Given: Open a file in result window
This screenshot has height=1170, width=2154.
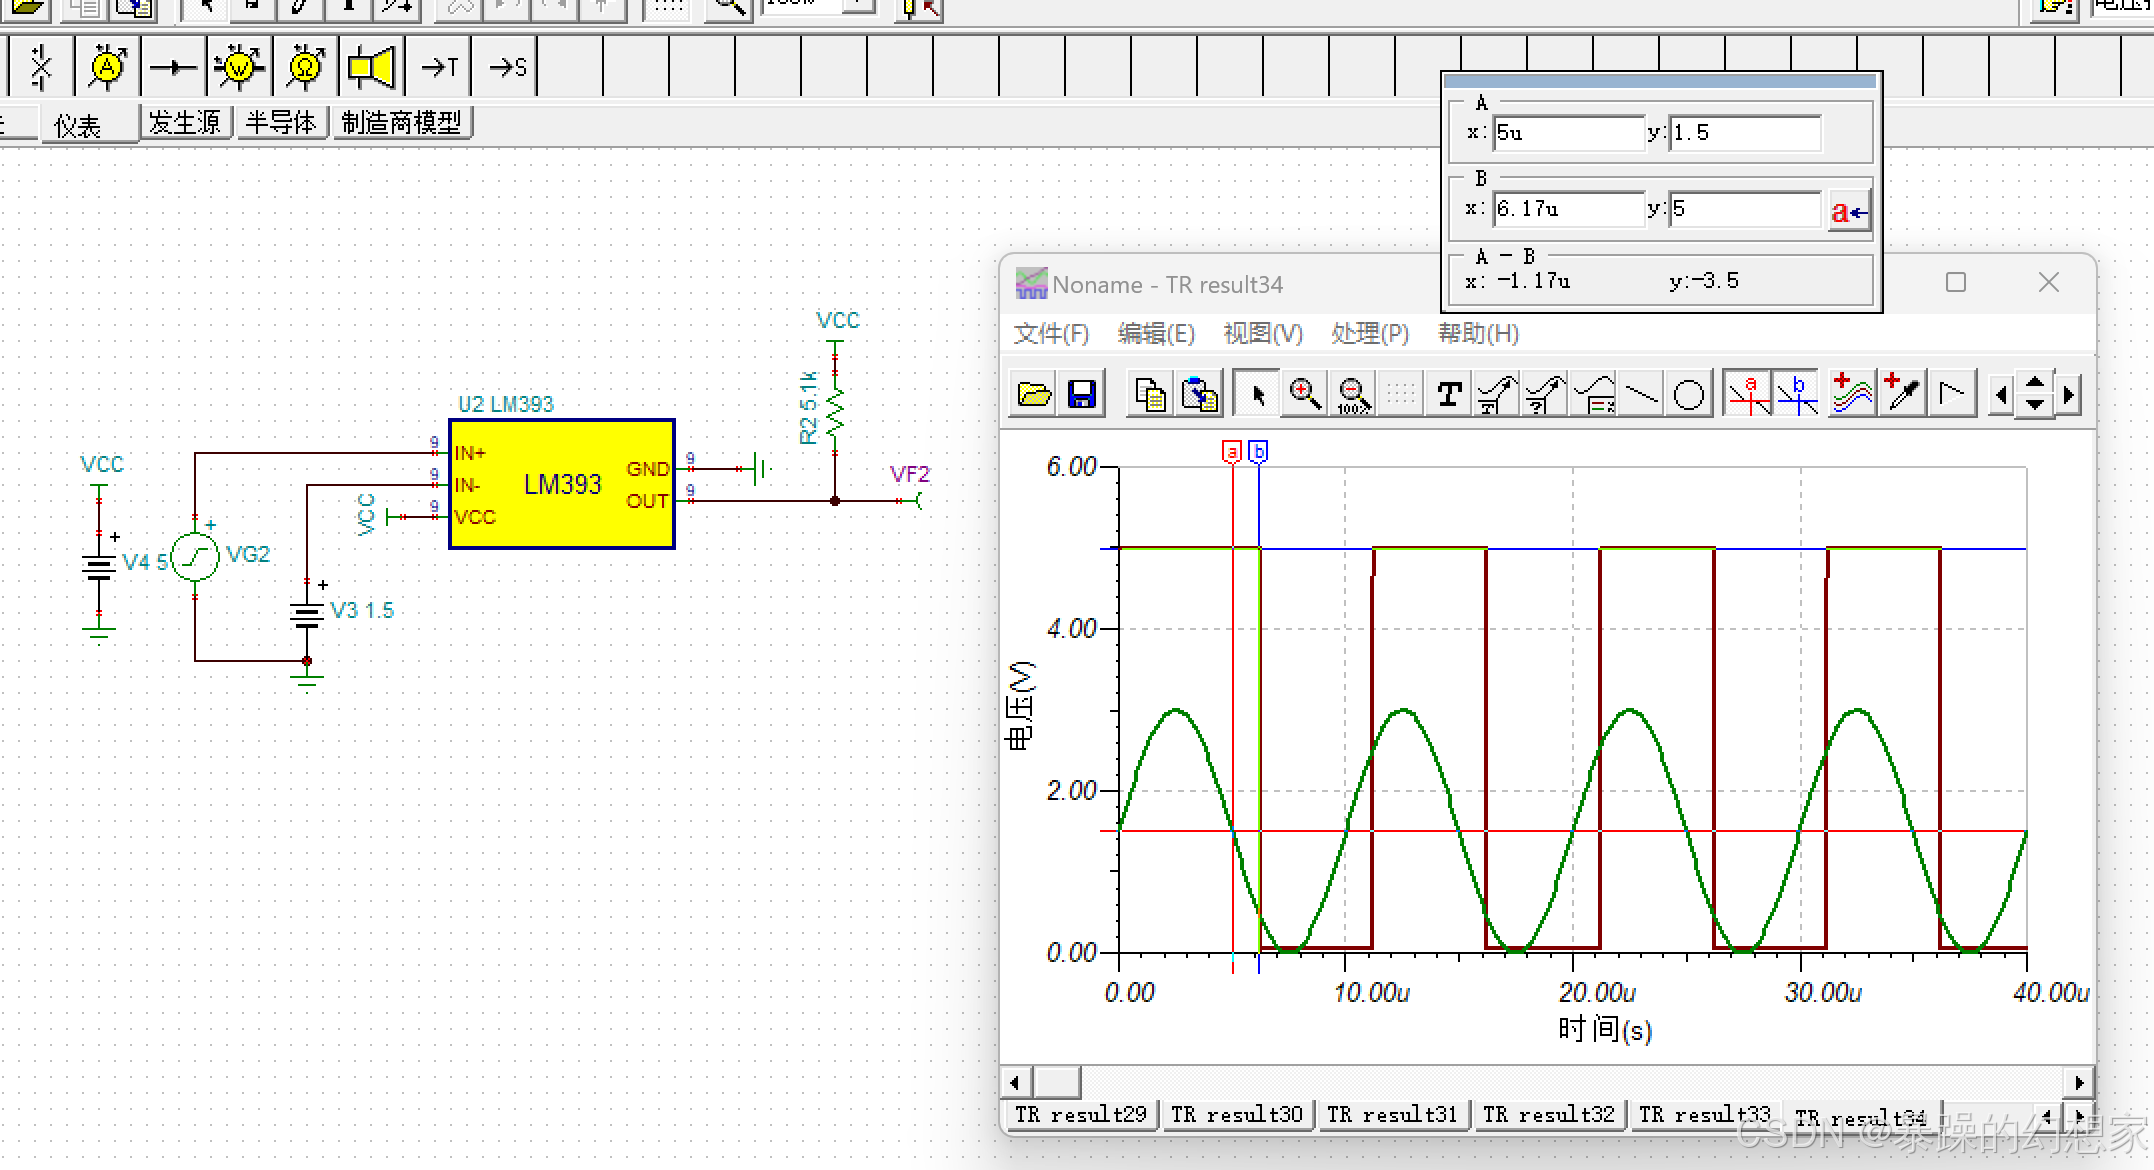Looking at the screenshot, I should point(1034,395).
